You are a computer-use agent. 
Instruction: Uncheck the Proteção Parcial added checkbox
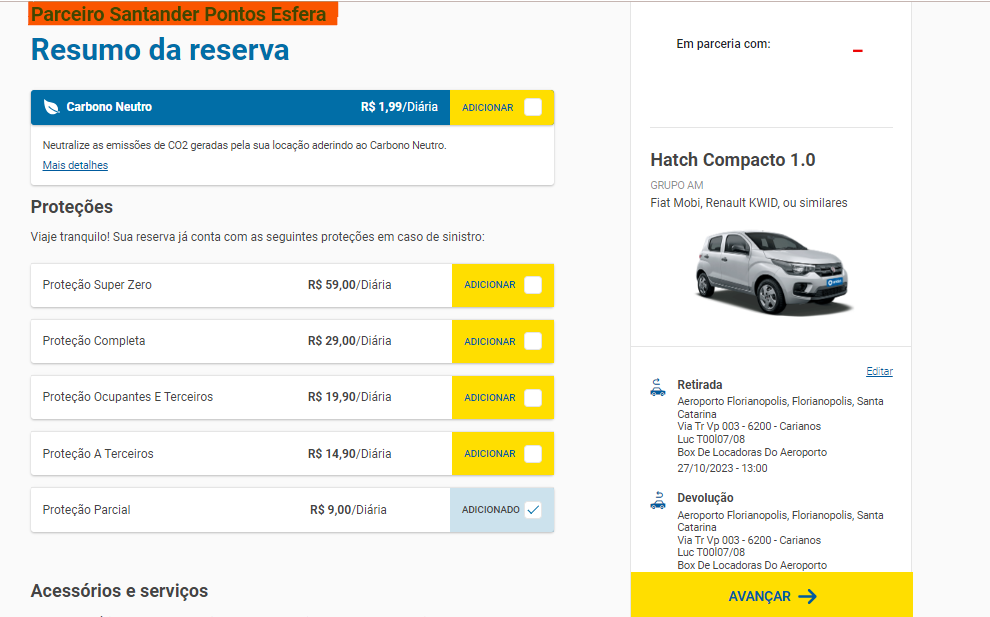click(533, 510)
